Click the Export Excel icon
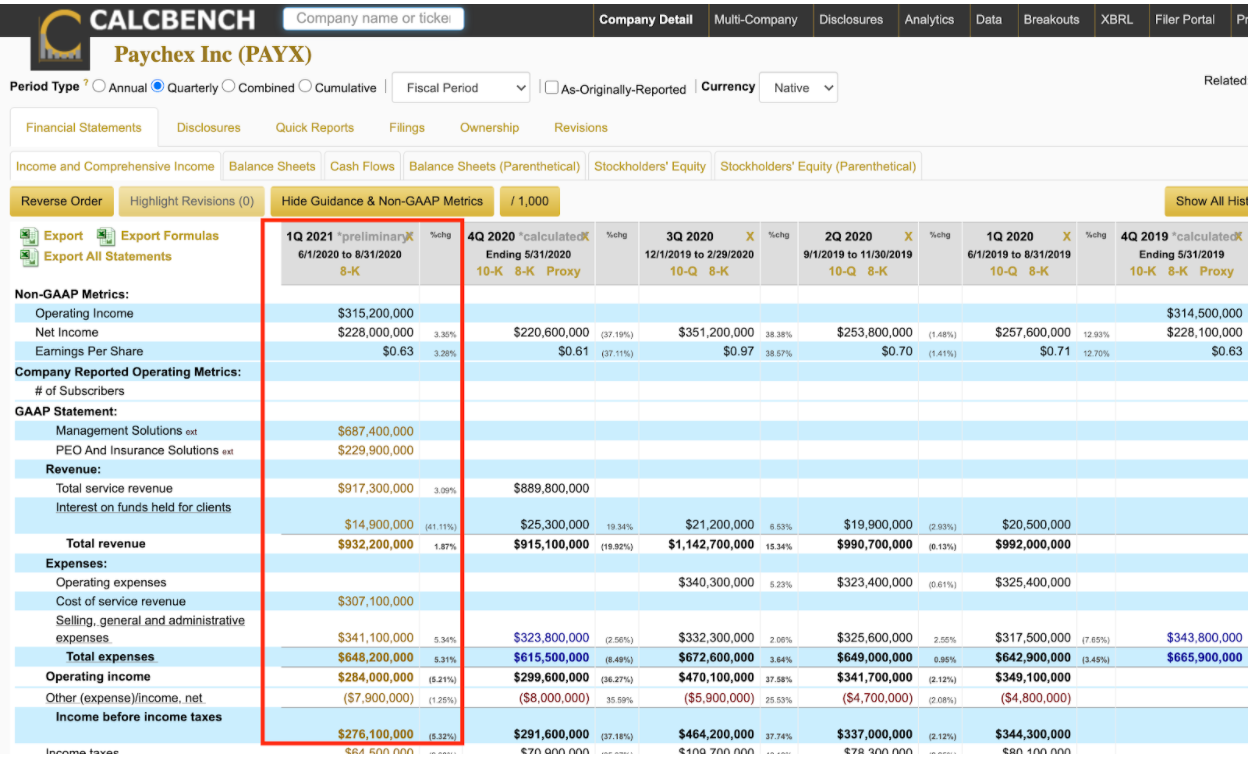 click(28, 236)
